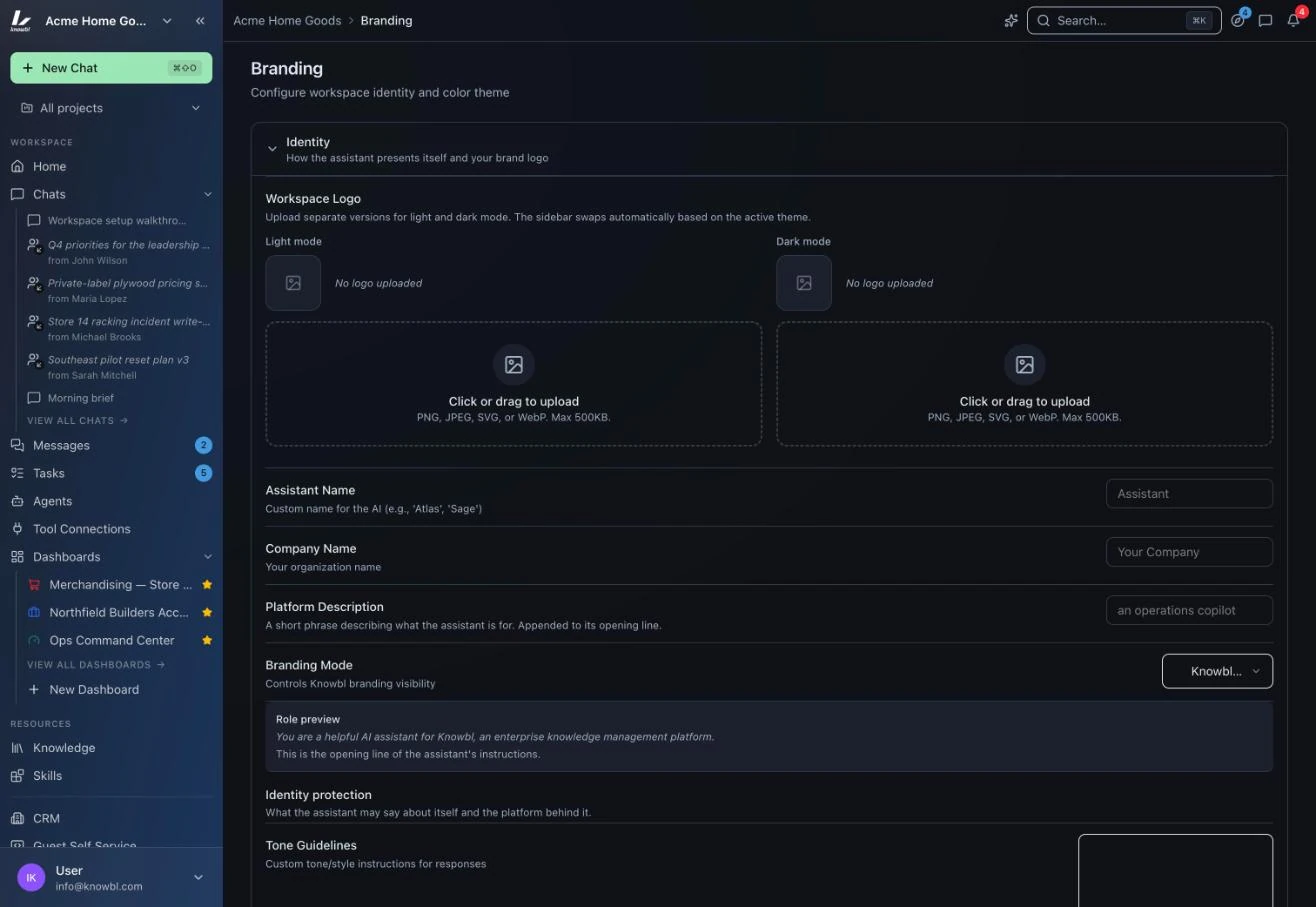Screen dimensions: 1316x907
Task: Click VIEW ALL DASHBOARDS link
Action: (x=96, y=665)
